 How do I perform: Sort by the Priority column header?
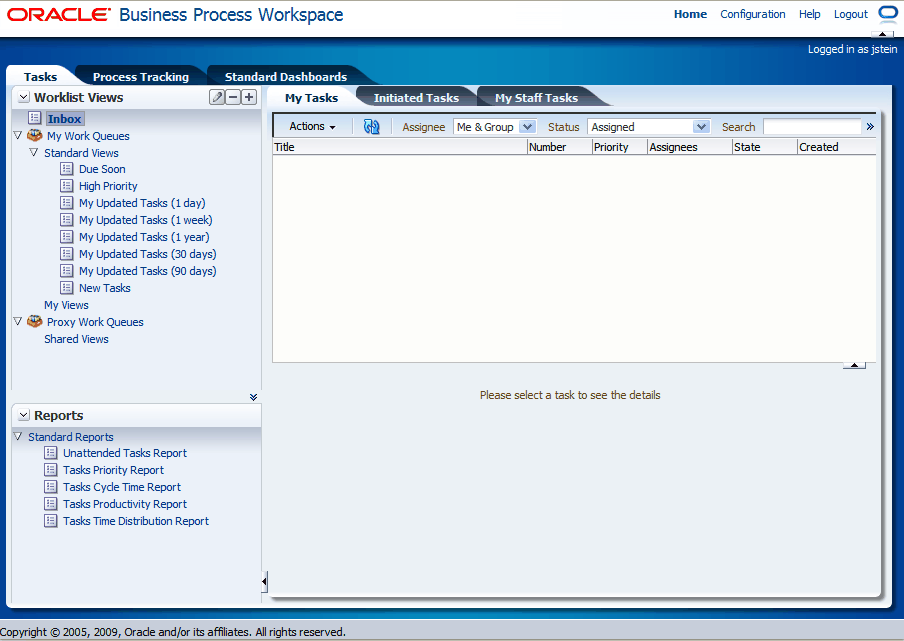click(620, 147)
